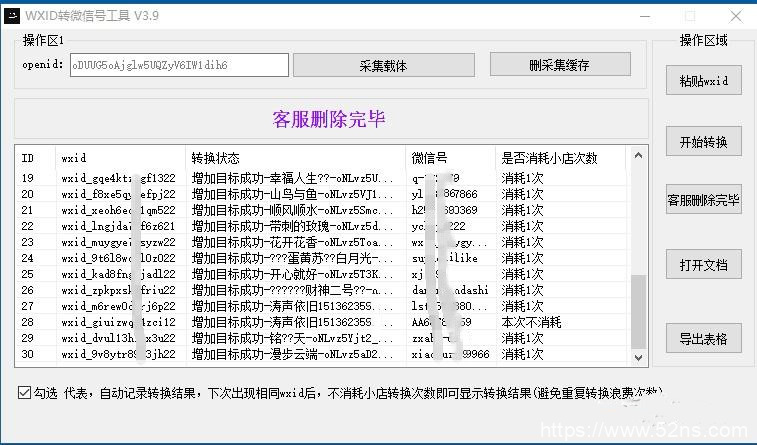Screen dimensions: 757x445
Task: Click the openid input field
Action: pos(179,65)
